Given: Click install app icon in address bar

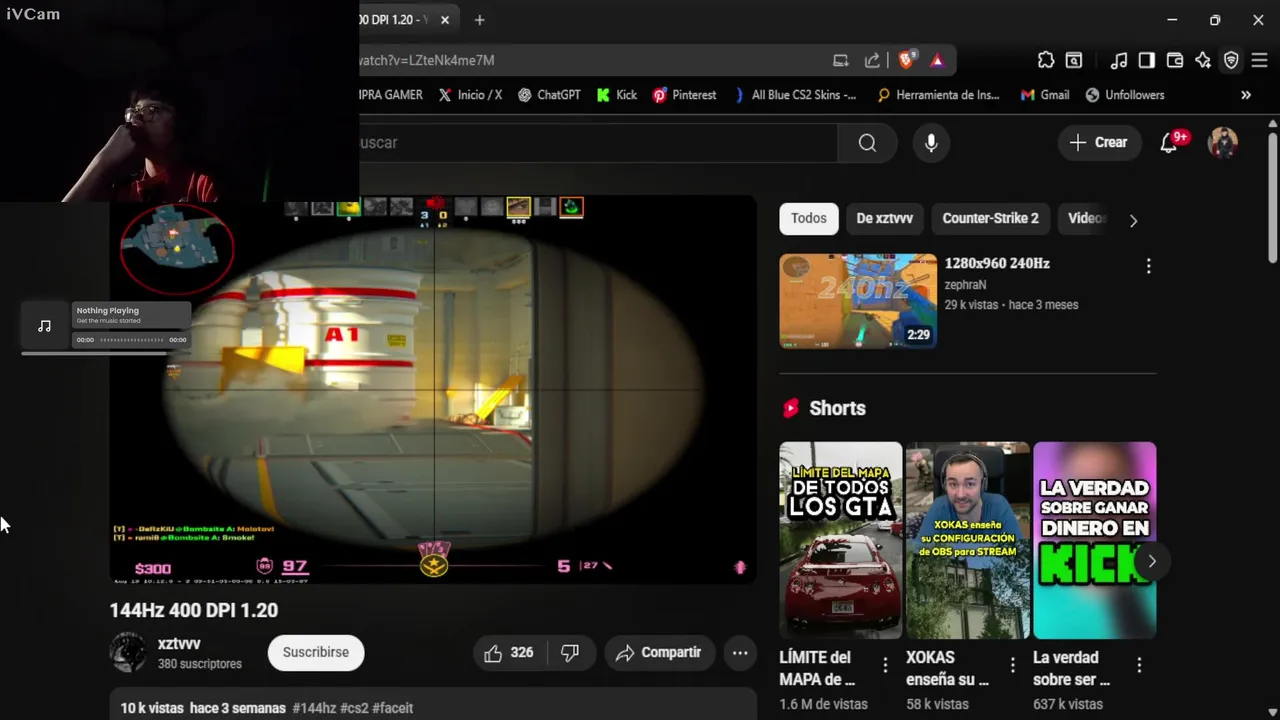Looking at the screenshot, I should (x=841, y=60).
